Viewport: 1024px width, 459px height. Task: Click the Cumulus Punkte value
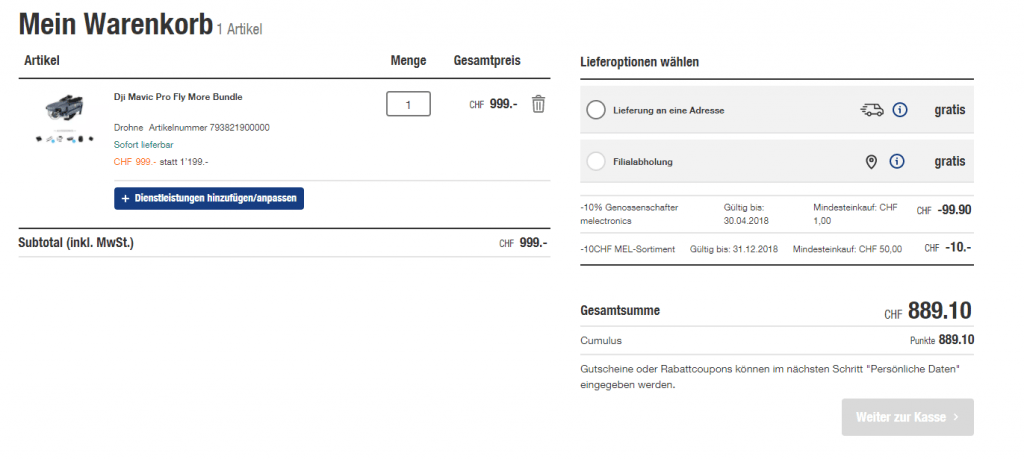955,340
